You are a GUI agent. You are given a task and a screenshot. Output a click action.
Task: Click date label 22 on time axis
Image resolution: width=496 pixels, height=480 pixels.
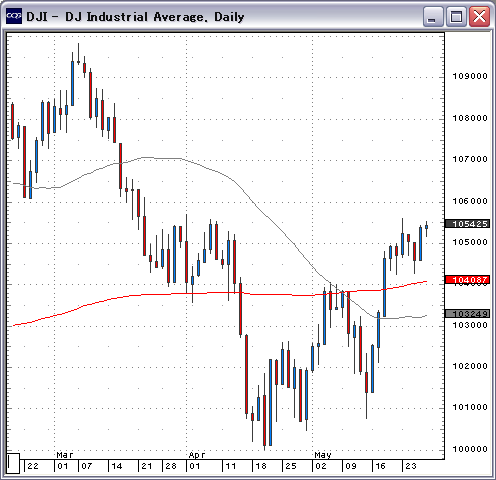click(33, 466)
